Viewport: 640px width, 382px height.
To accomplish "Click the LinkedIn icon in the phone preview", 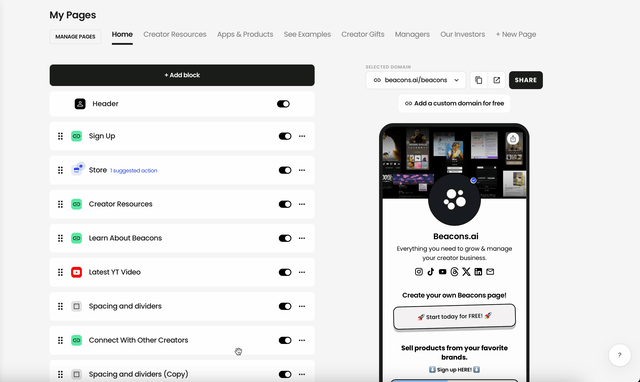I will point(478,272).
